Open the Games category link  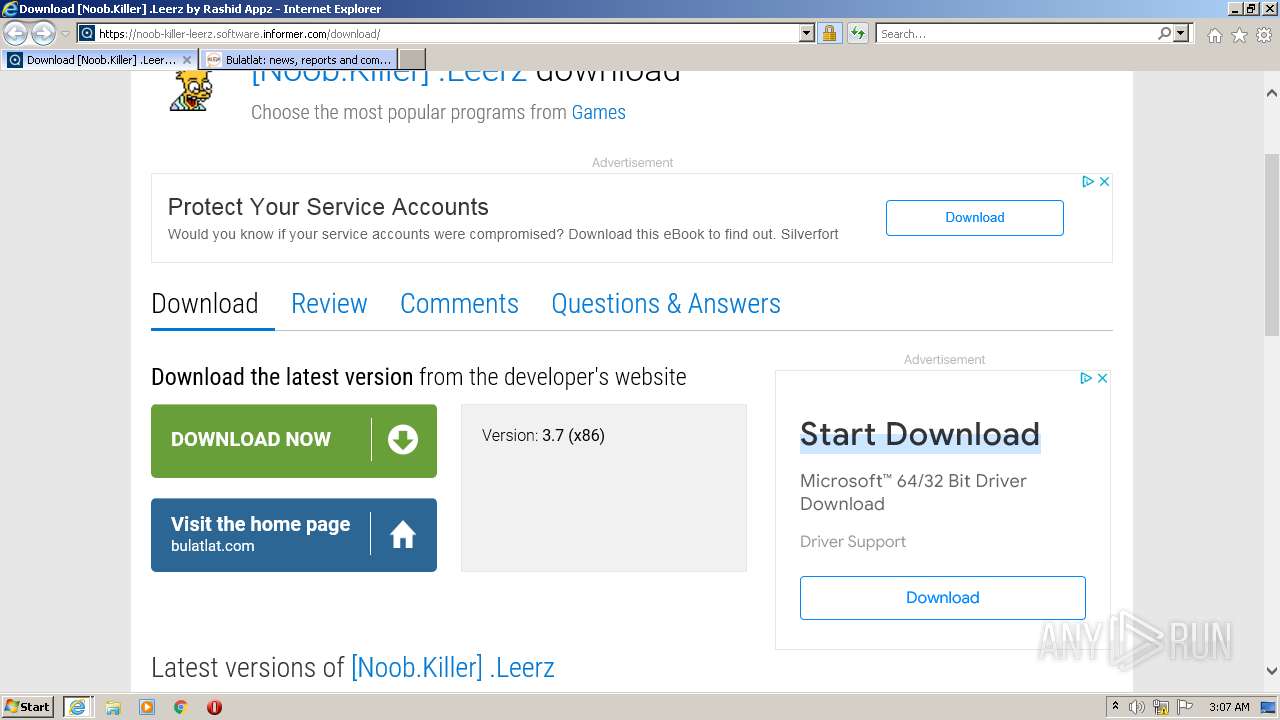pos(598,112)
